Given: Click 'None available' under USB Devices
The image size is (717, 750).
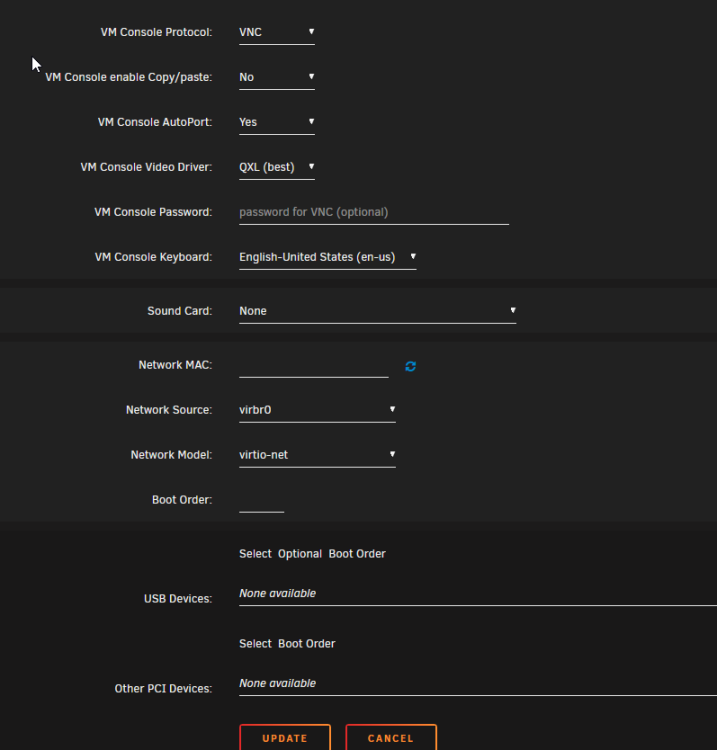Looking at the screenshot, I should tap(277, 594).
